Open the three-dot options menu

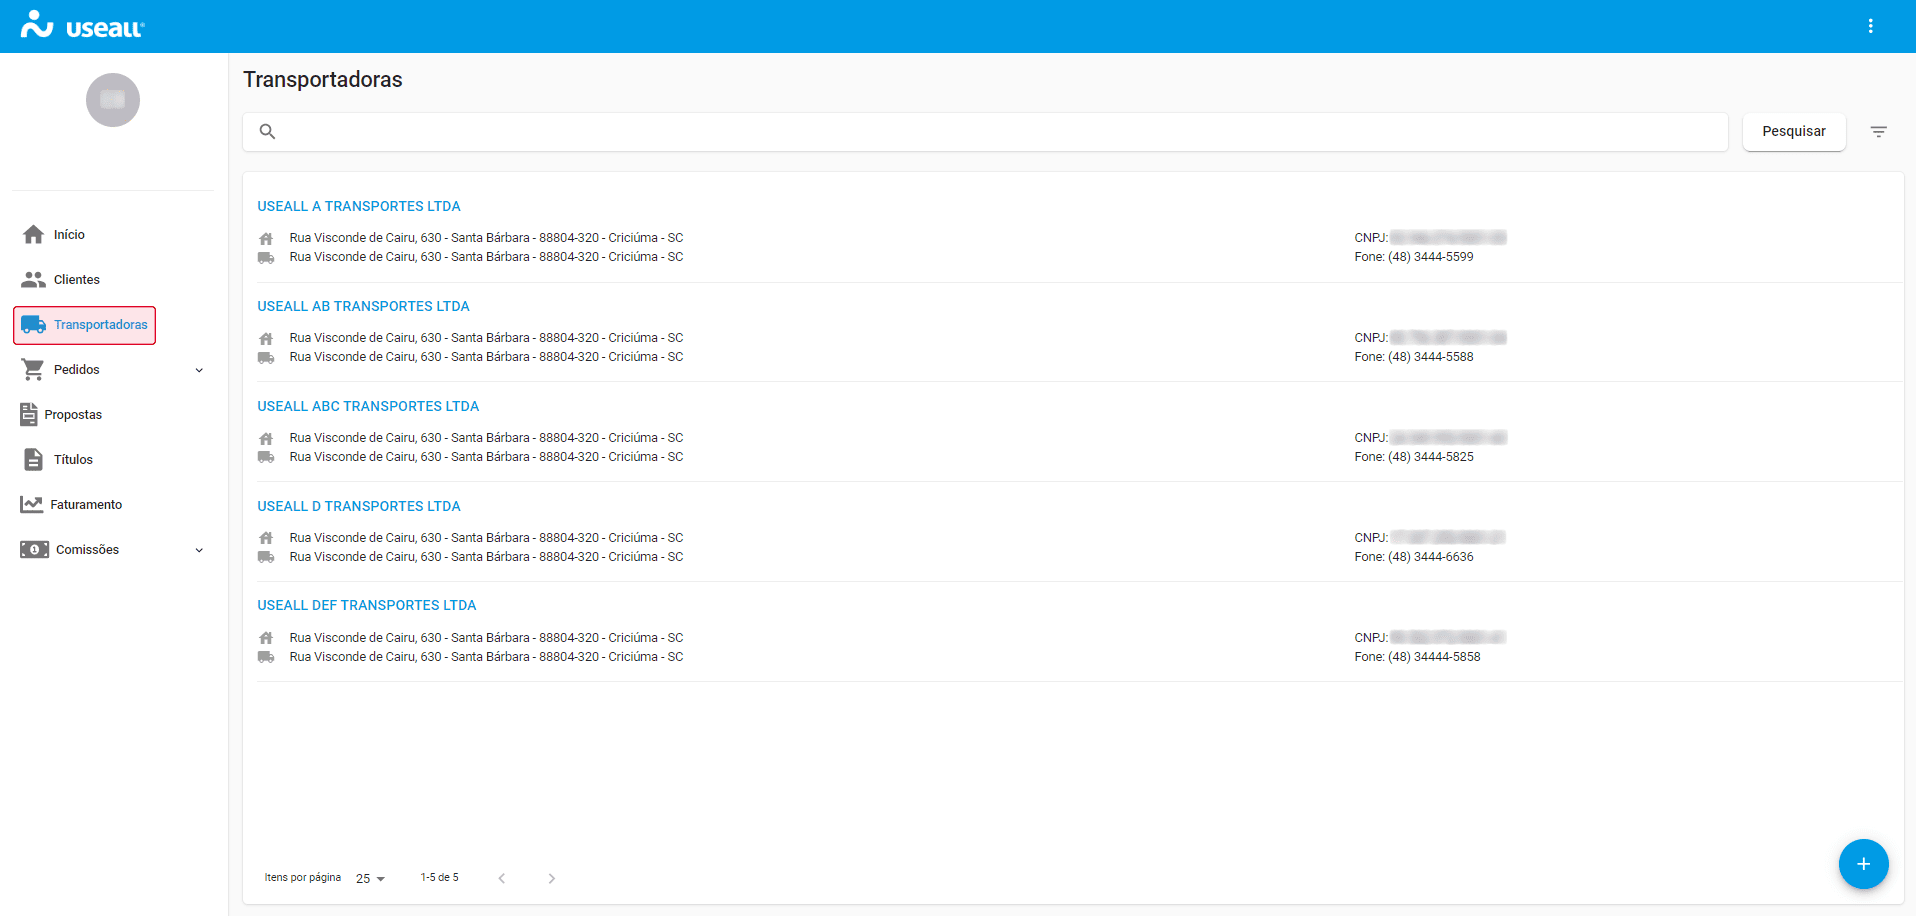1870,26
